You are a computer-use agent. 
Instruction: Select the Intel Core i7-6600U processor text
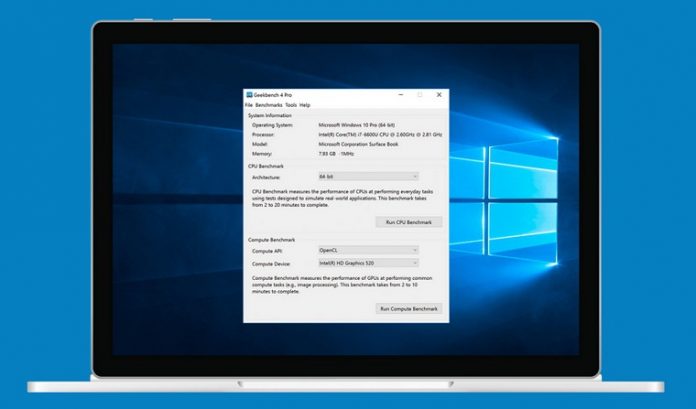point(380,135)
